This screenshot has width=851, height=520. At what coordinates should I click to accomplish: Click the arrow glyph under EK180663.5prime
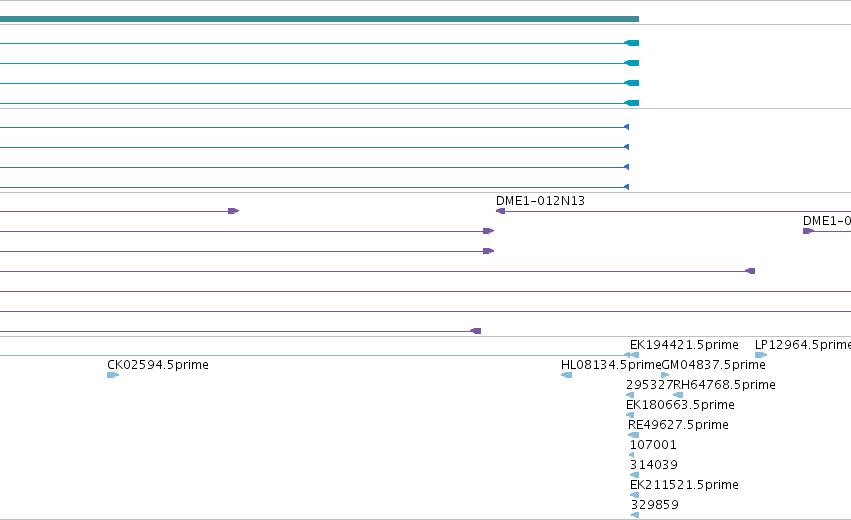pos(630,415)
